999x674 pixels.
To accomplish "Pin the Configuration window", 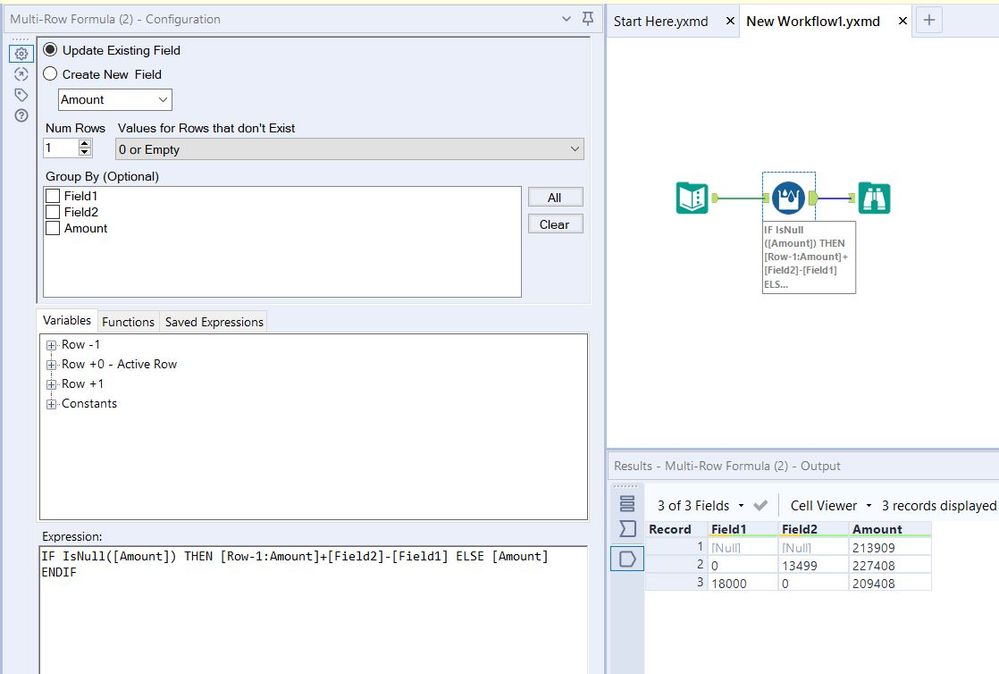I will 588,18.
